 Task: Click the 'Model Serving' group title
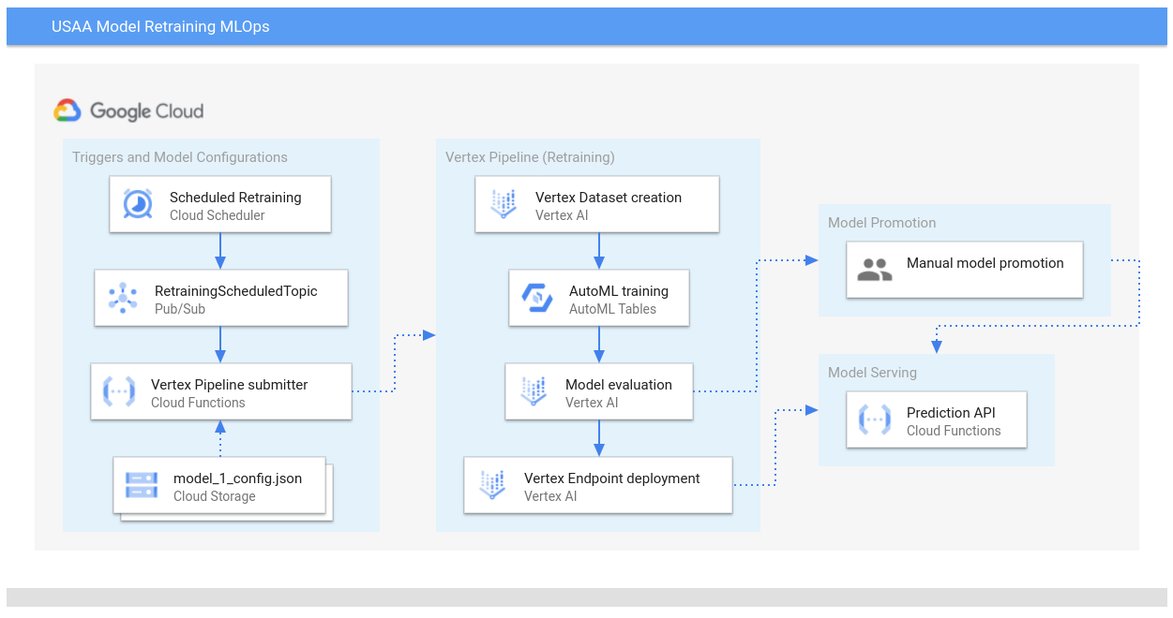pyautogui.click(x=872, y=373)
